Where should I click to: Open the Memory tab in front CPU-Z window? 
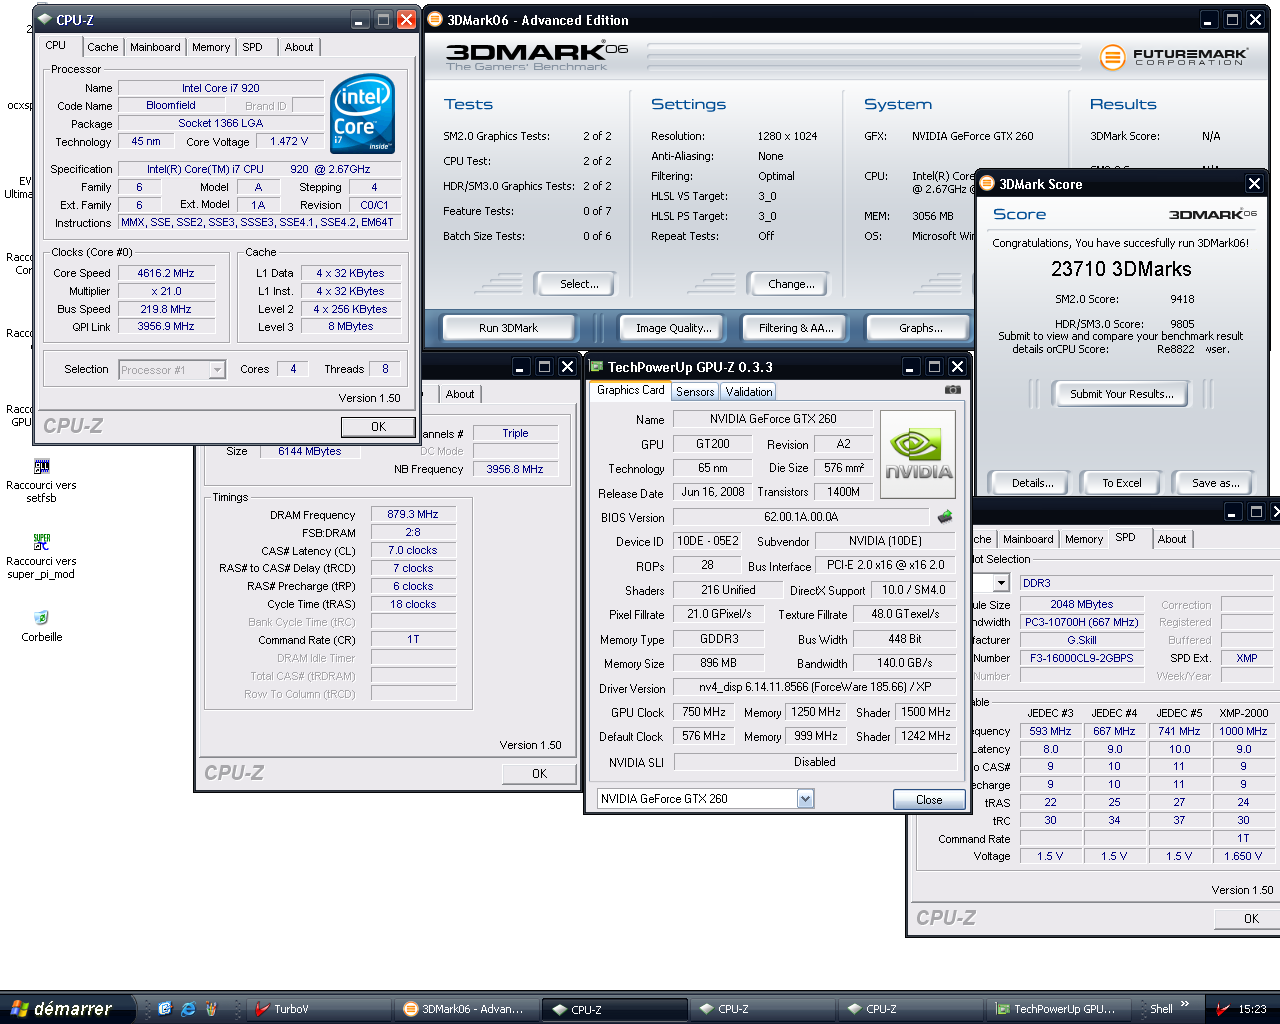coord(211,47)
